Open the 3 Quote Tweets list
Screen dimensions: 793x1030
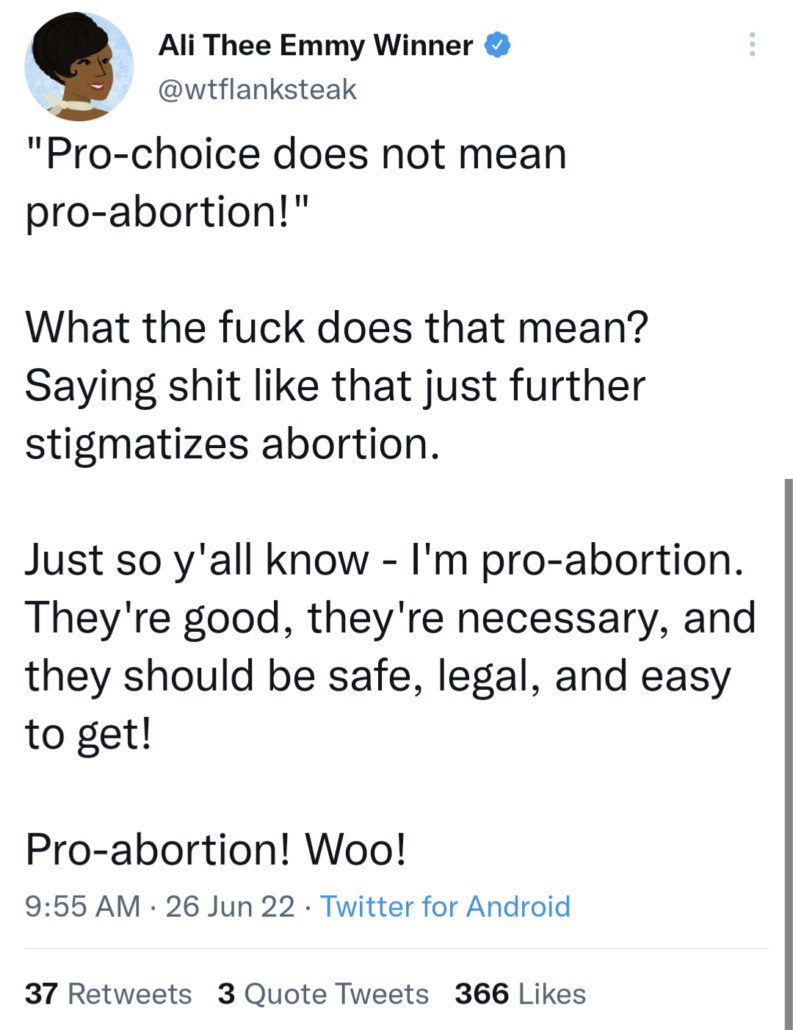(323, 994)
